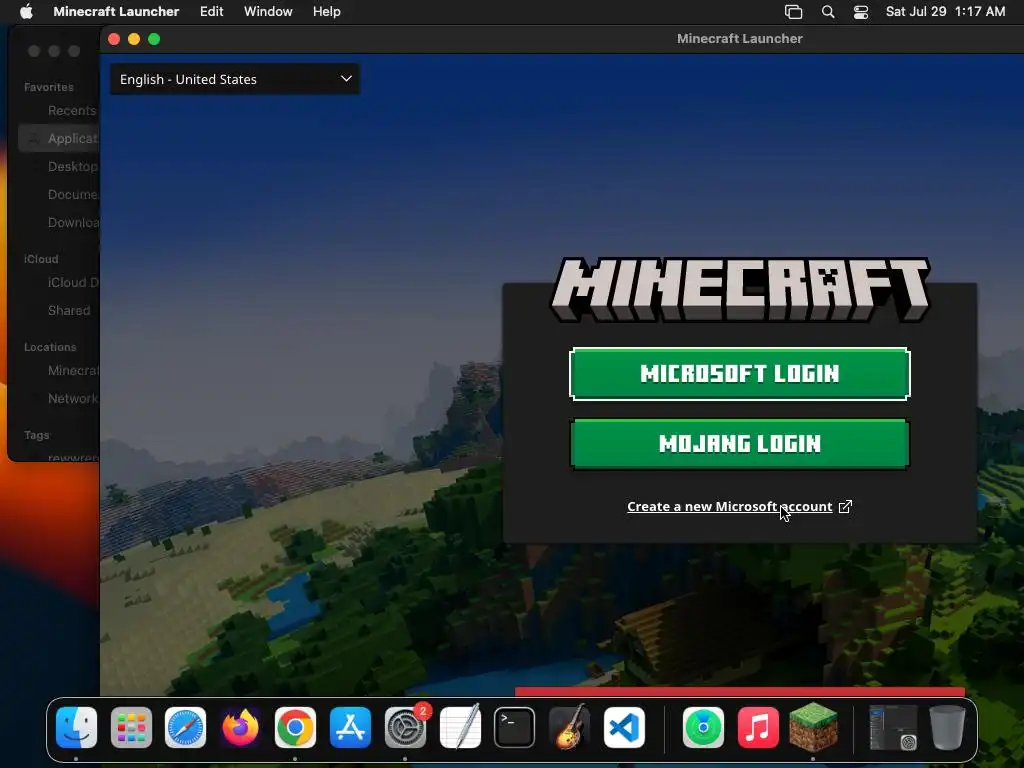1024x768 pixels.
Task: Open TextEdit from the dock
Action: (x=460, y=728)
